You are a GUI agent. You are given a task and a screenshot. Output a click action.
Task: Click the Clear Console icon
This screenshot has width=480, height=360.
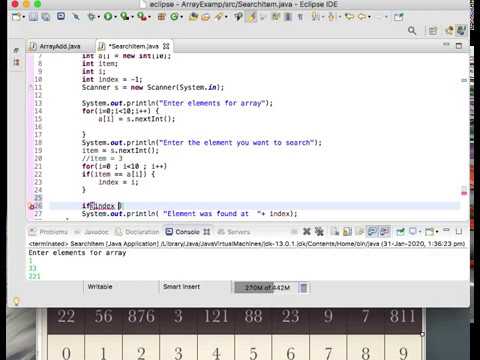pos(335,231)
